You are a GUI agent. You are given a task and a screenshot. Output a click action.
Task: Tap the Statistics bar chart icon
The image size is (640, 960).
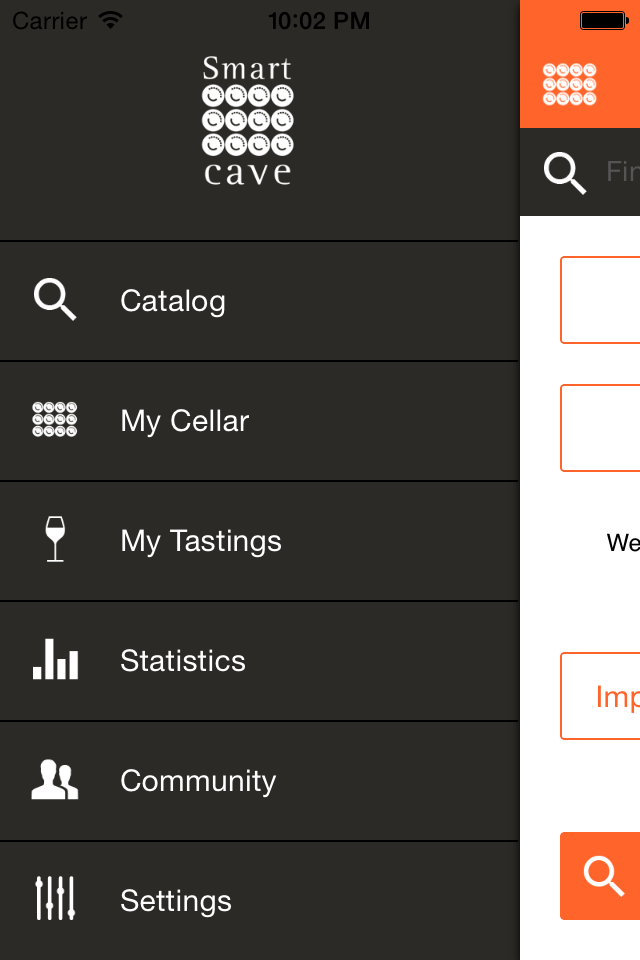click(55, 660)
